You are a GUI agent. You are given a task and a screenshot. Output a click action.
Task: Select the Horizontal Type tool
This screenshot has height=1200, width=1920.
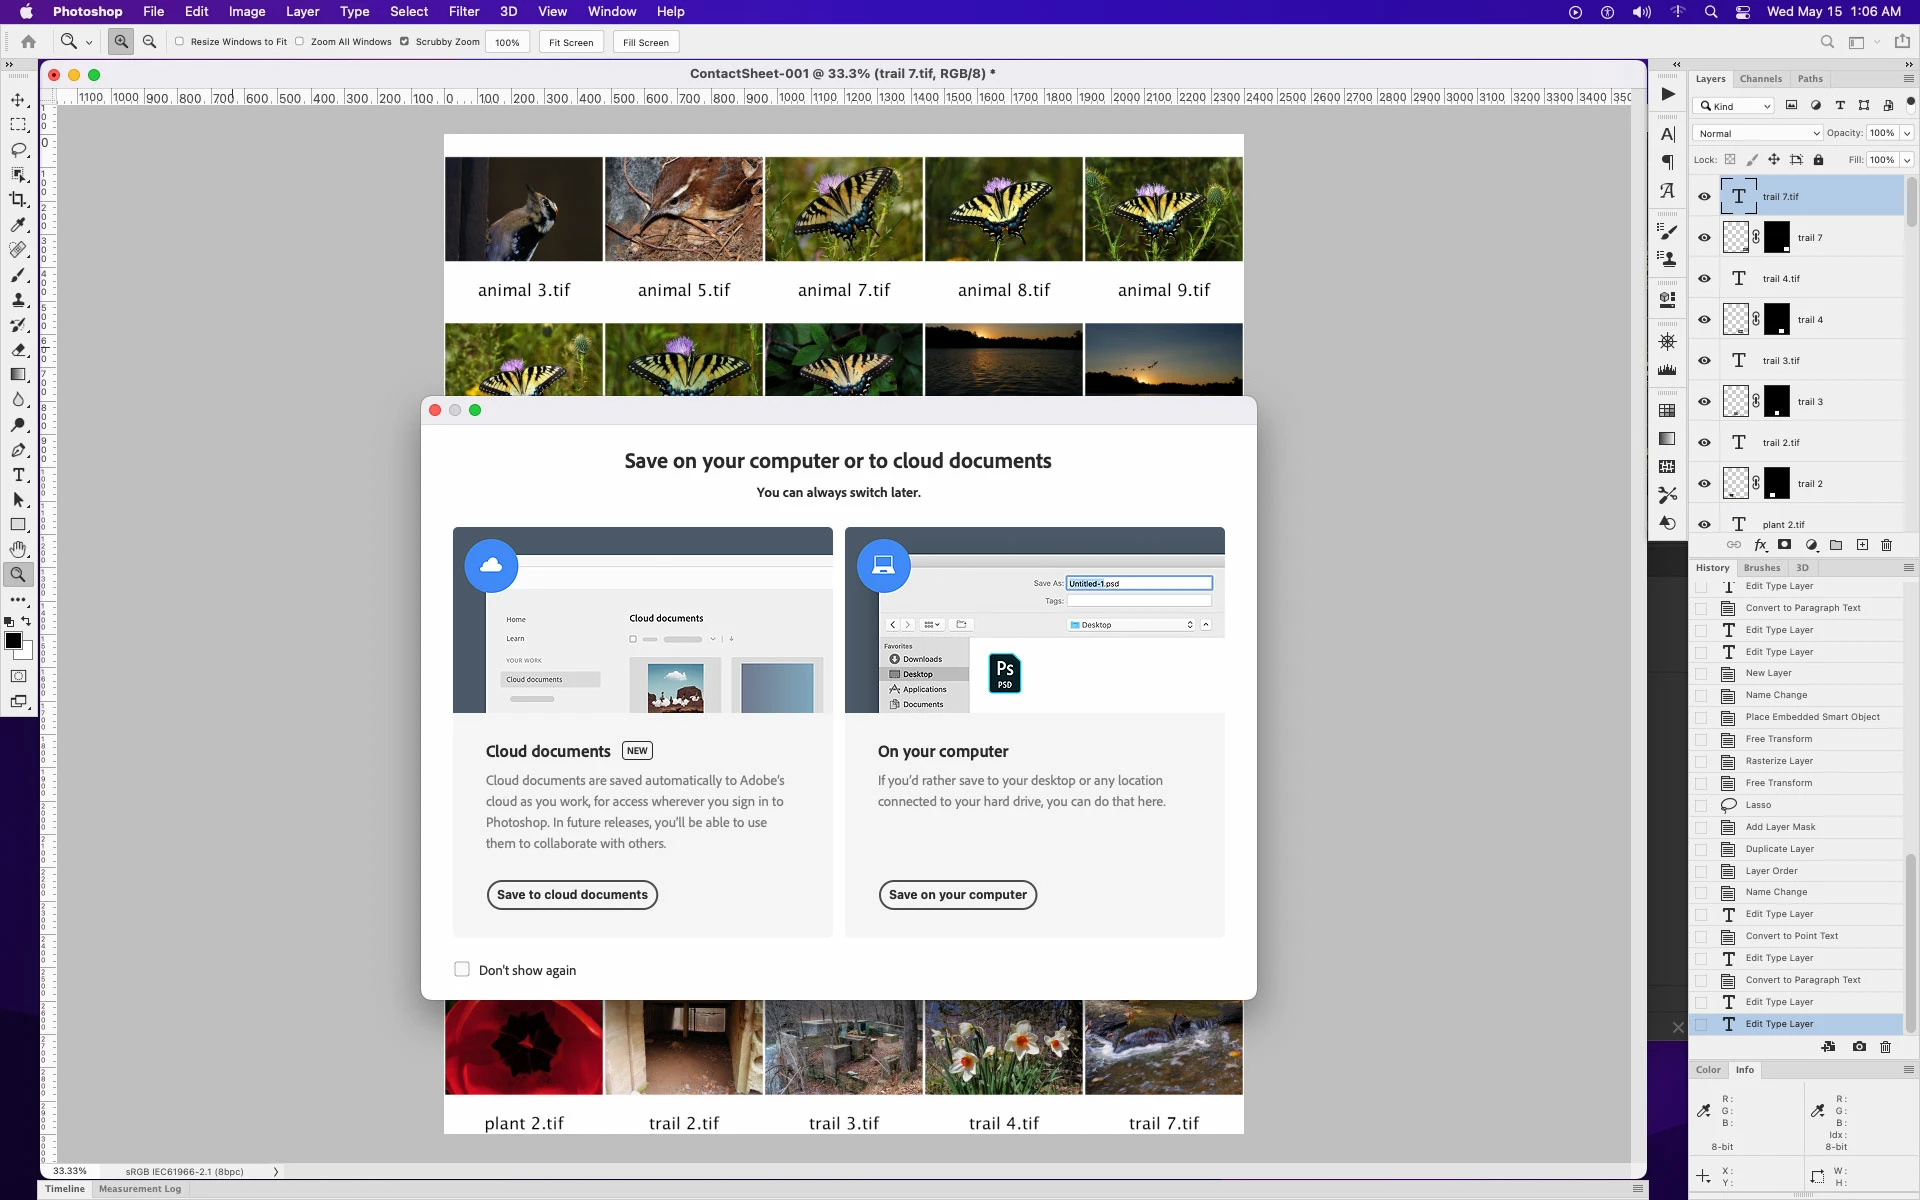coord(18,475)
